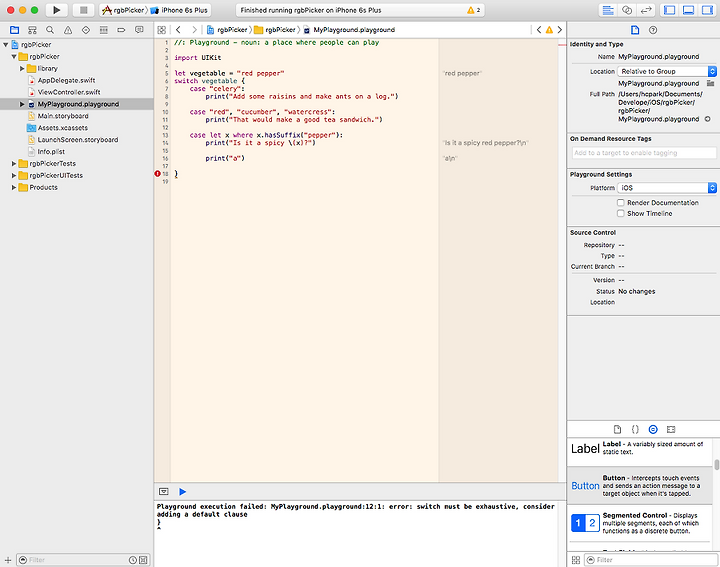Click the On Demand Resource Tags field
Screen dimensions: 720x567
[x=643, y=153]
